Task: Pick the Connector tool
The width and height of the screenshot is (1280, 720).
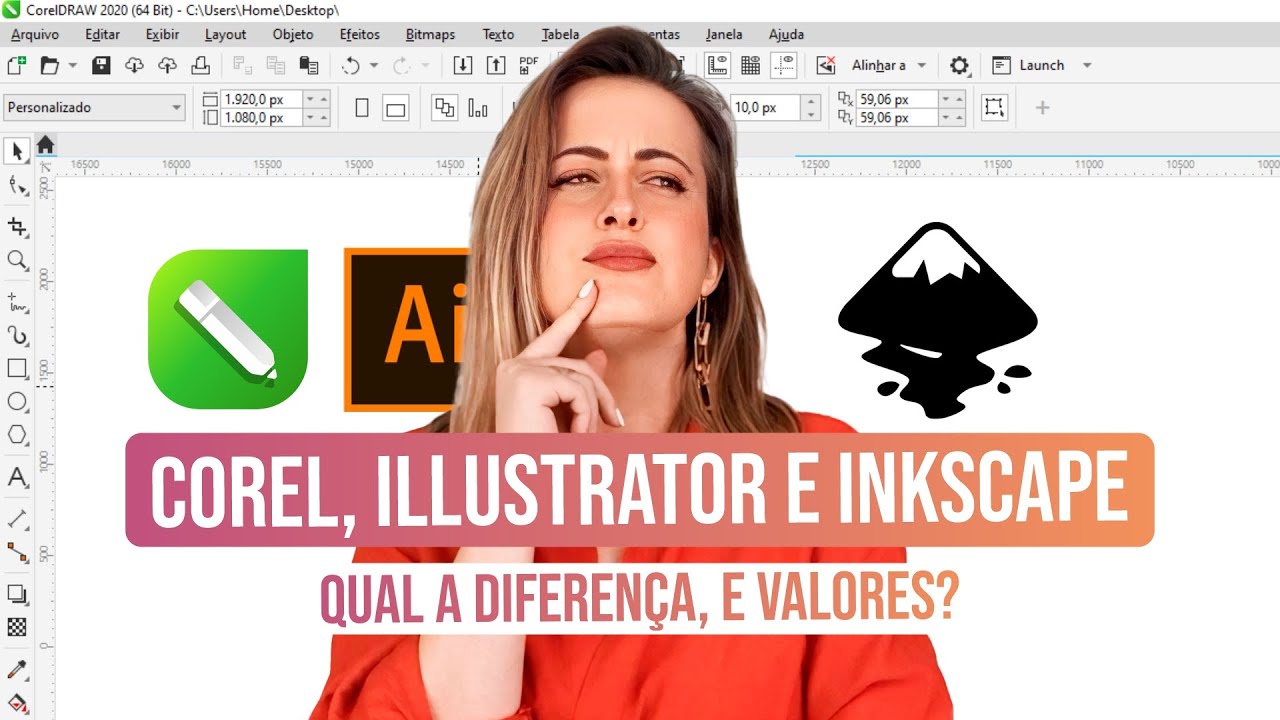Action: (17, 552)
